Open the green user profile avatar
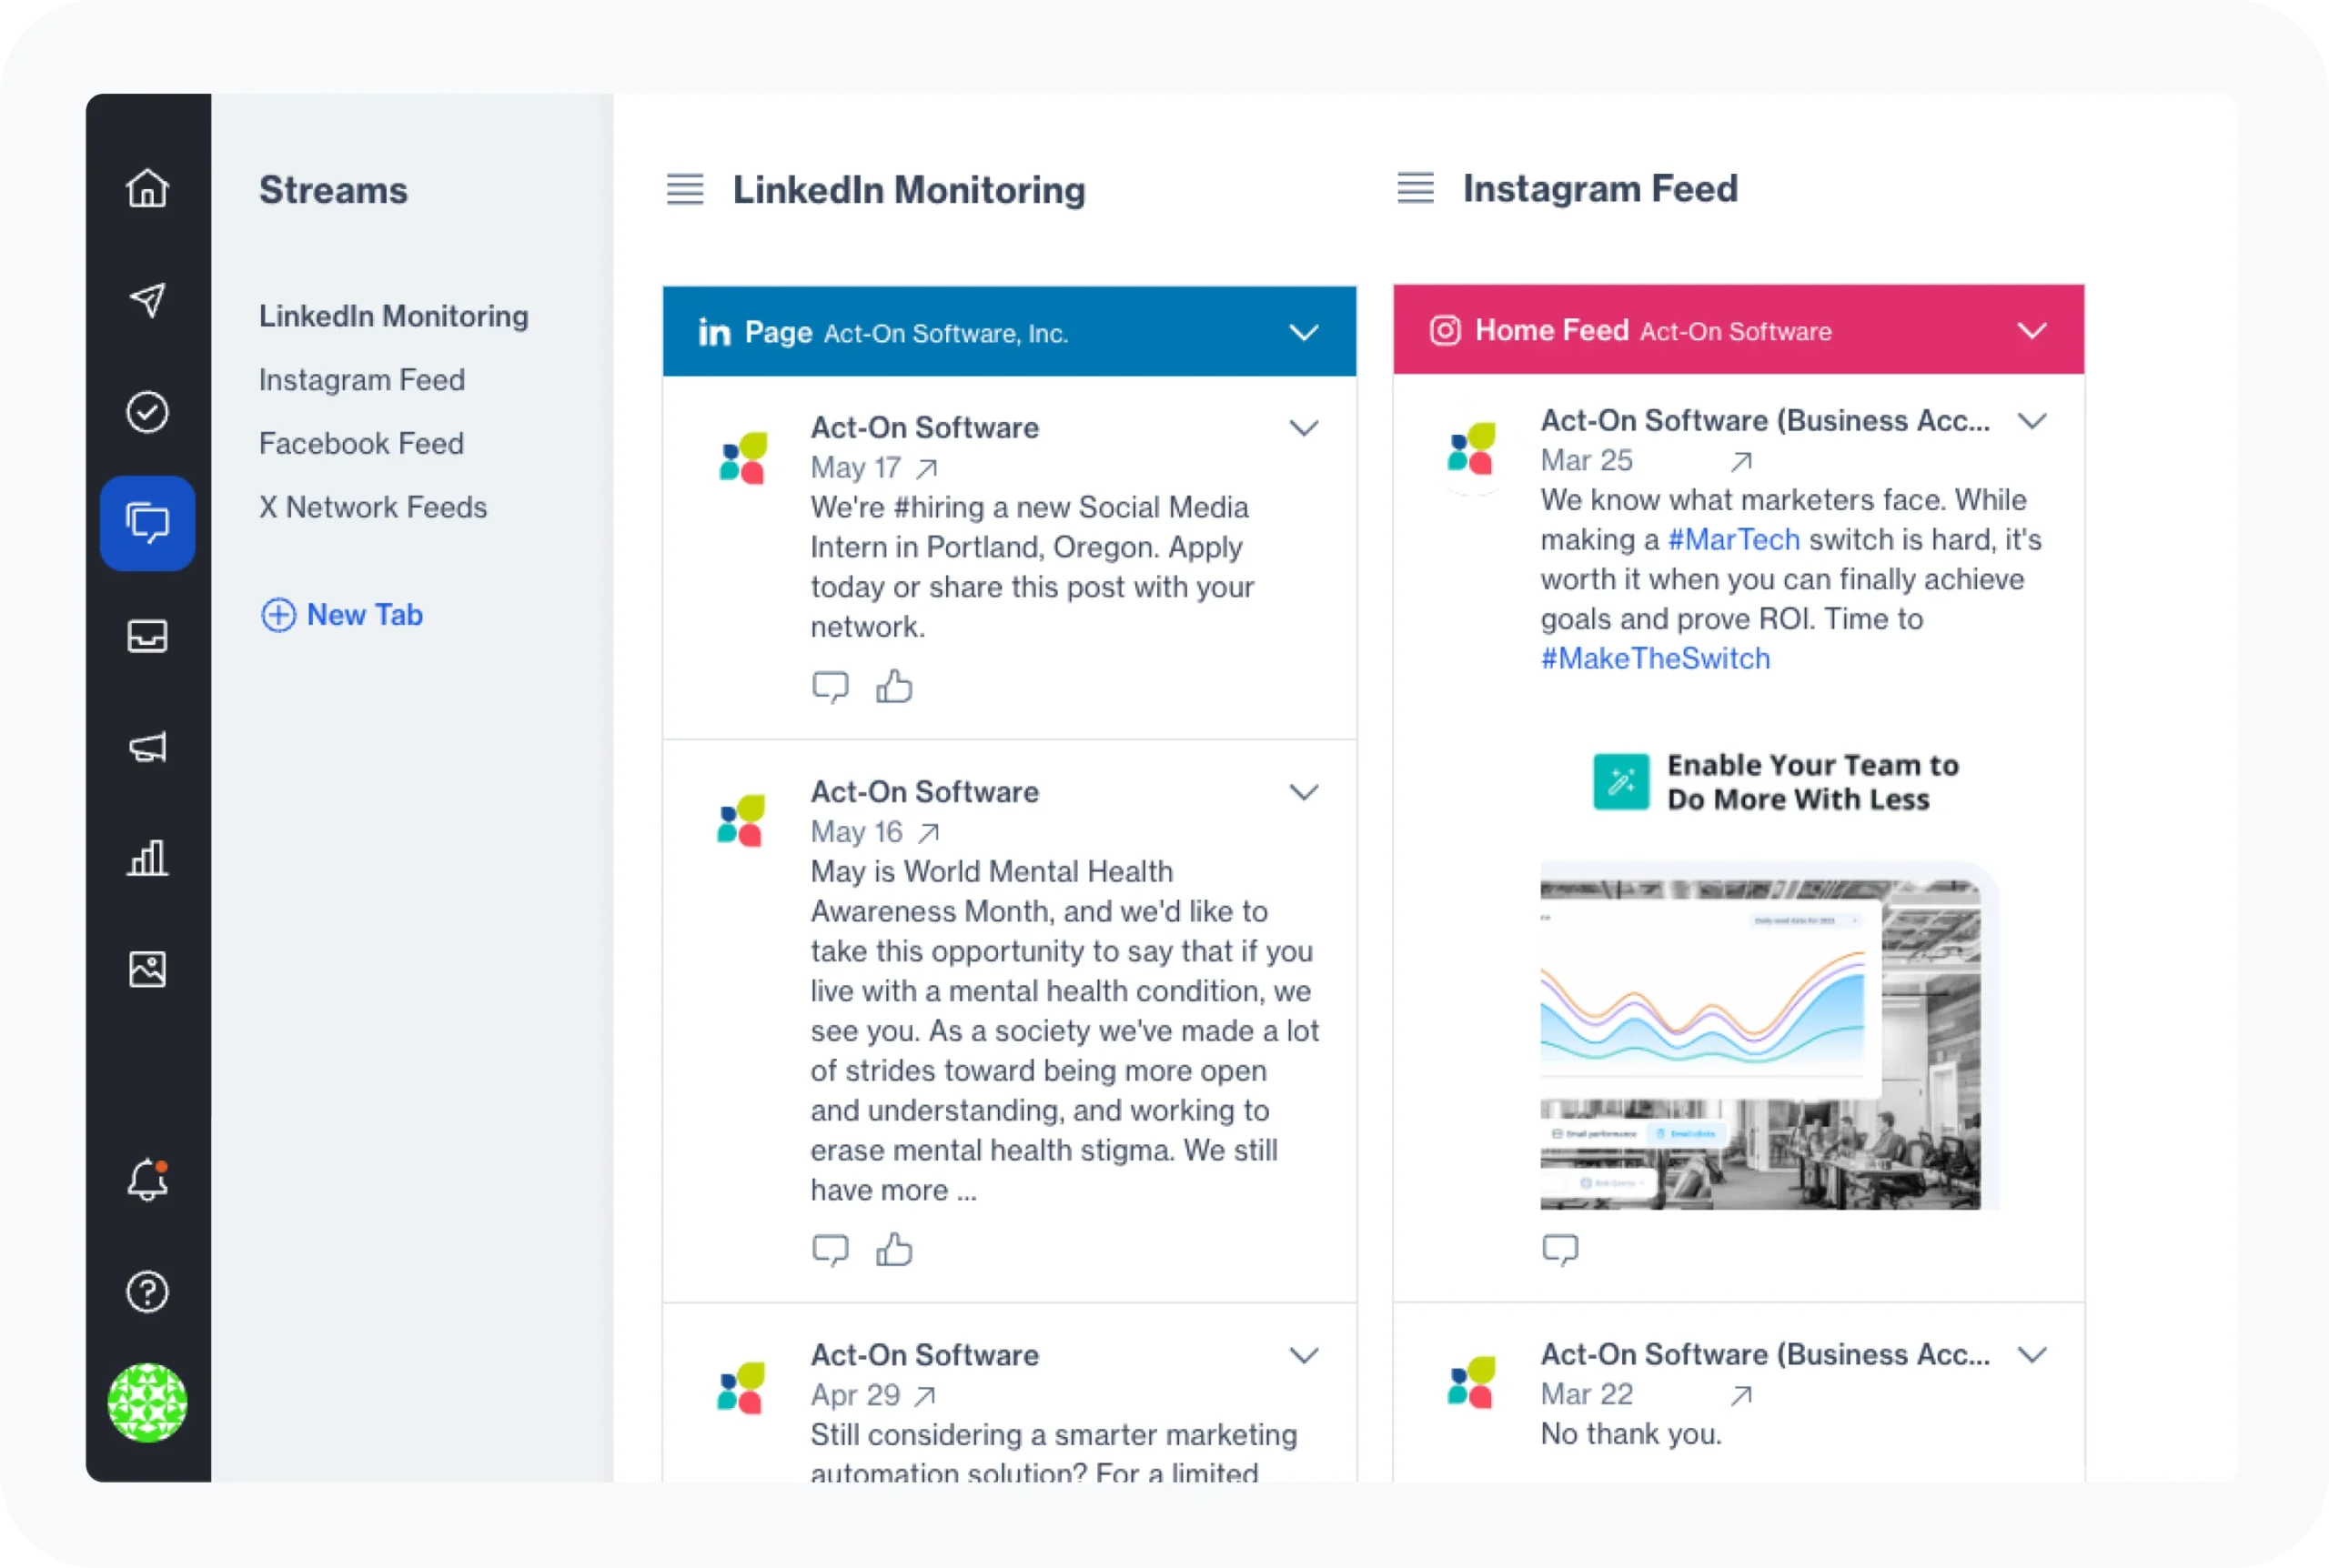 pos(147,1402)
